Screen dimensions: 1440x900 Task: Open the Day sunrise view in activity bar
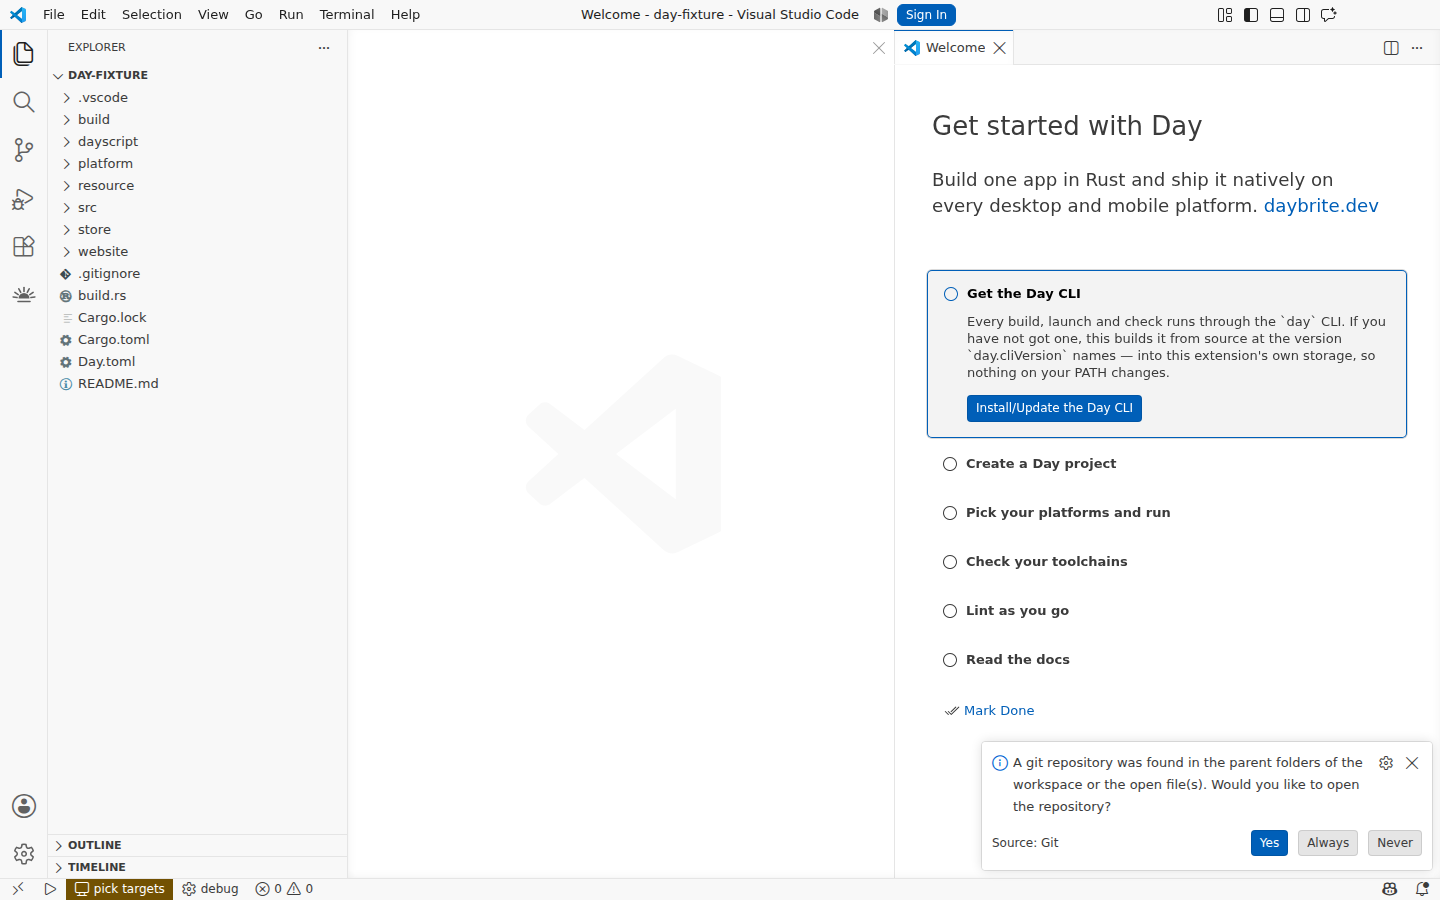24,294
